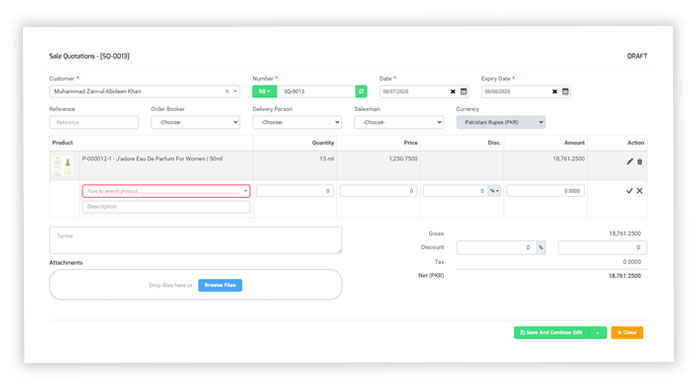Click the Save And Continue Edit button
The height and width of the screenshot is (390, 699).
pos(551,333)
